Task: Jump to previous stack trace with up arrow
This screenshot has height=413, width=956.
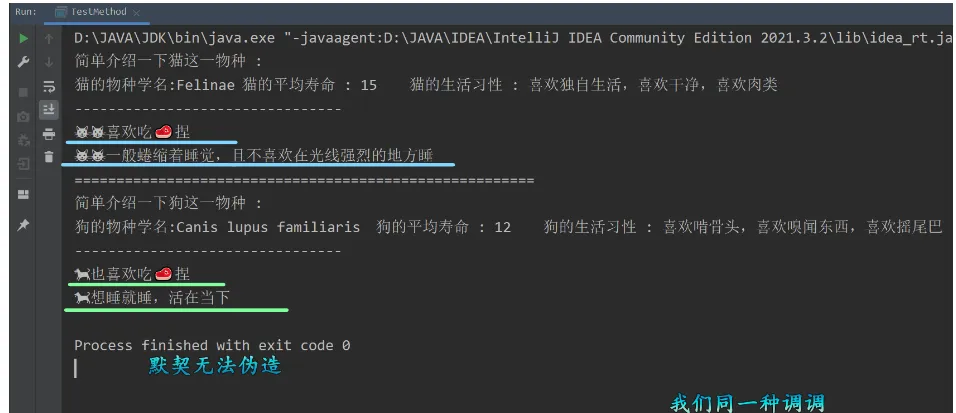Action: [49, 39]
